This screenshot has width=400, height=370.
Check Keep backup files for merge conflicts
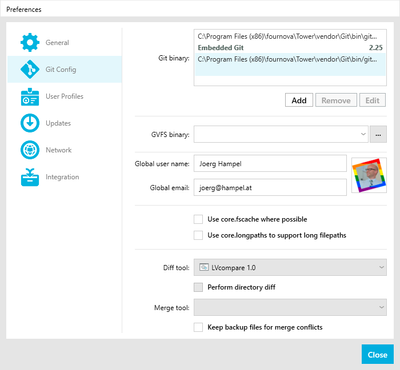[198, 327]
